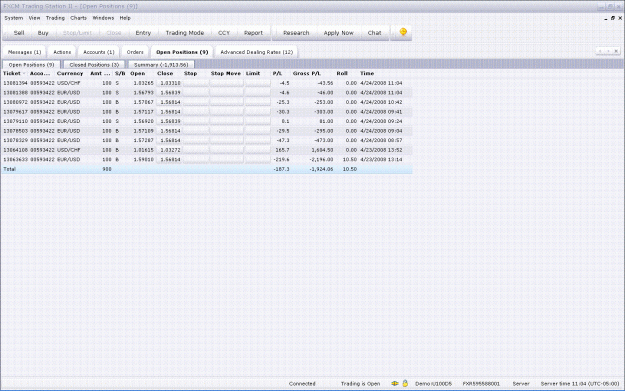Click close price 1.03310 for ticket 13081394
Image resolution: width=625 pixels, height=391 pixels.
tap(170, 83)
